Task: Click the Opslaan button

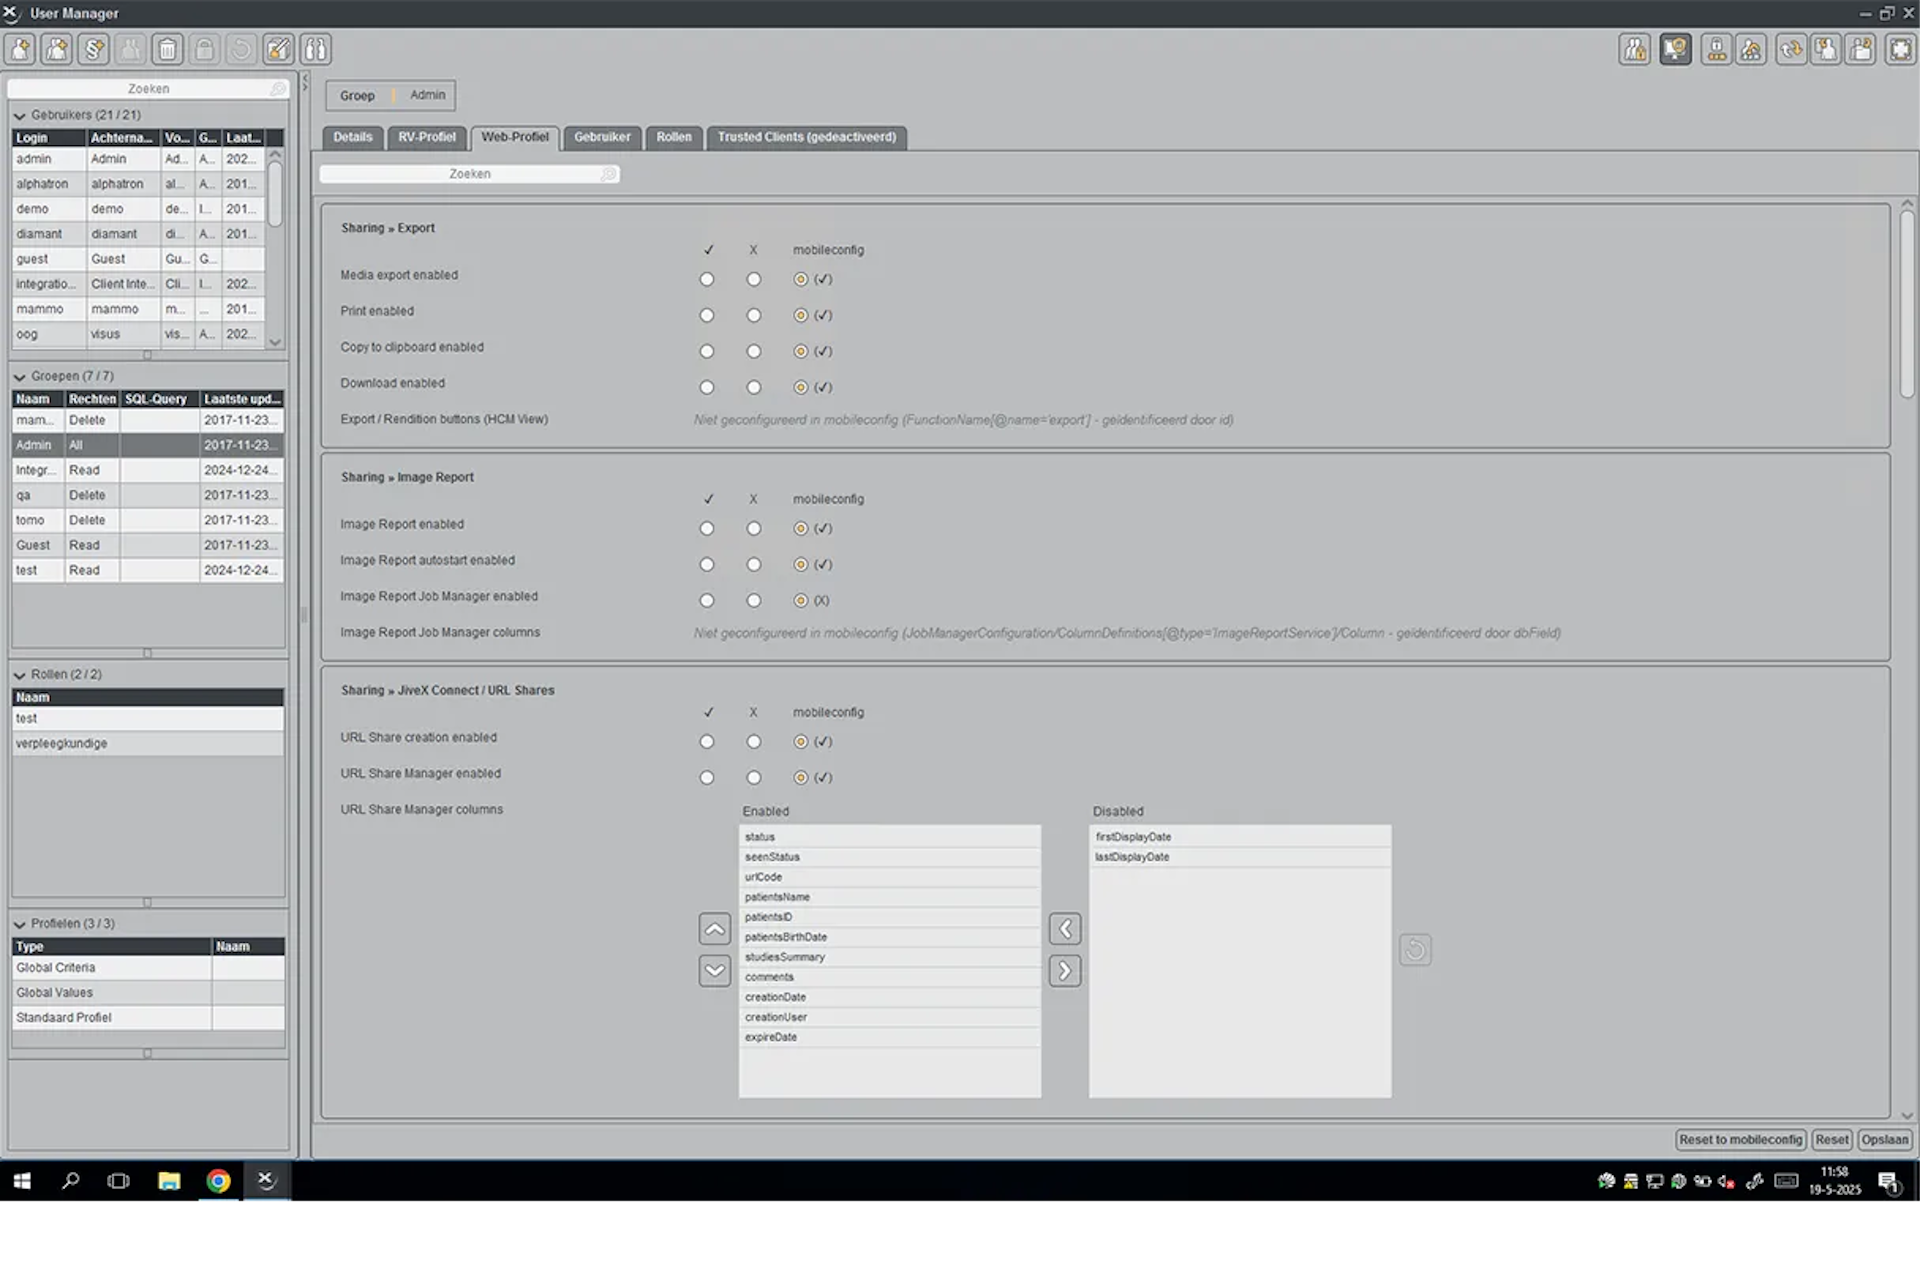Action: 1884,1140
